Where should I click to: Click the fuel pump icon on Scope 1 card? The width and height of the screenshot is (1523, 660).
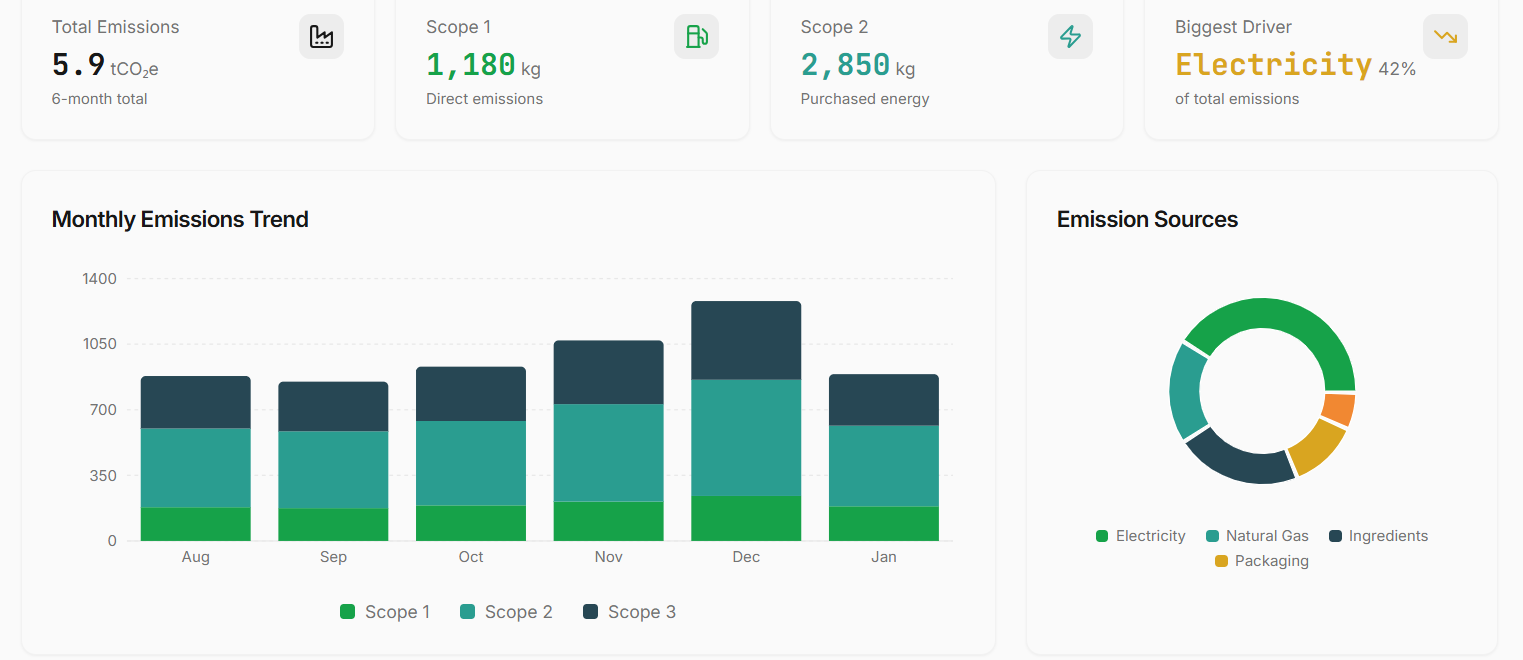pos(696,36)
